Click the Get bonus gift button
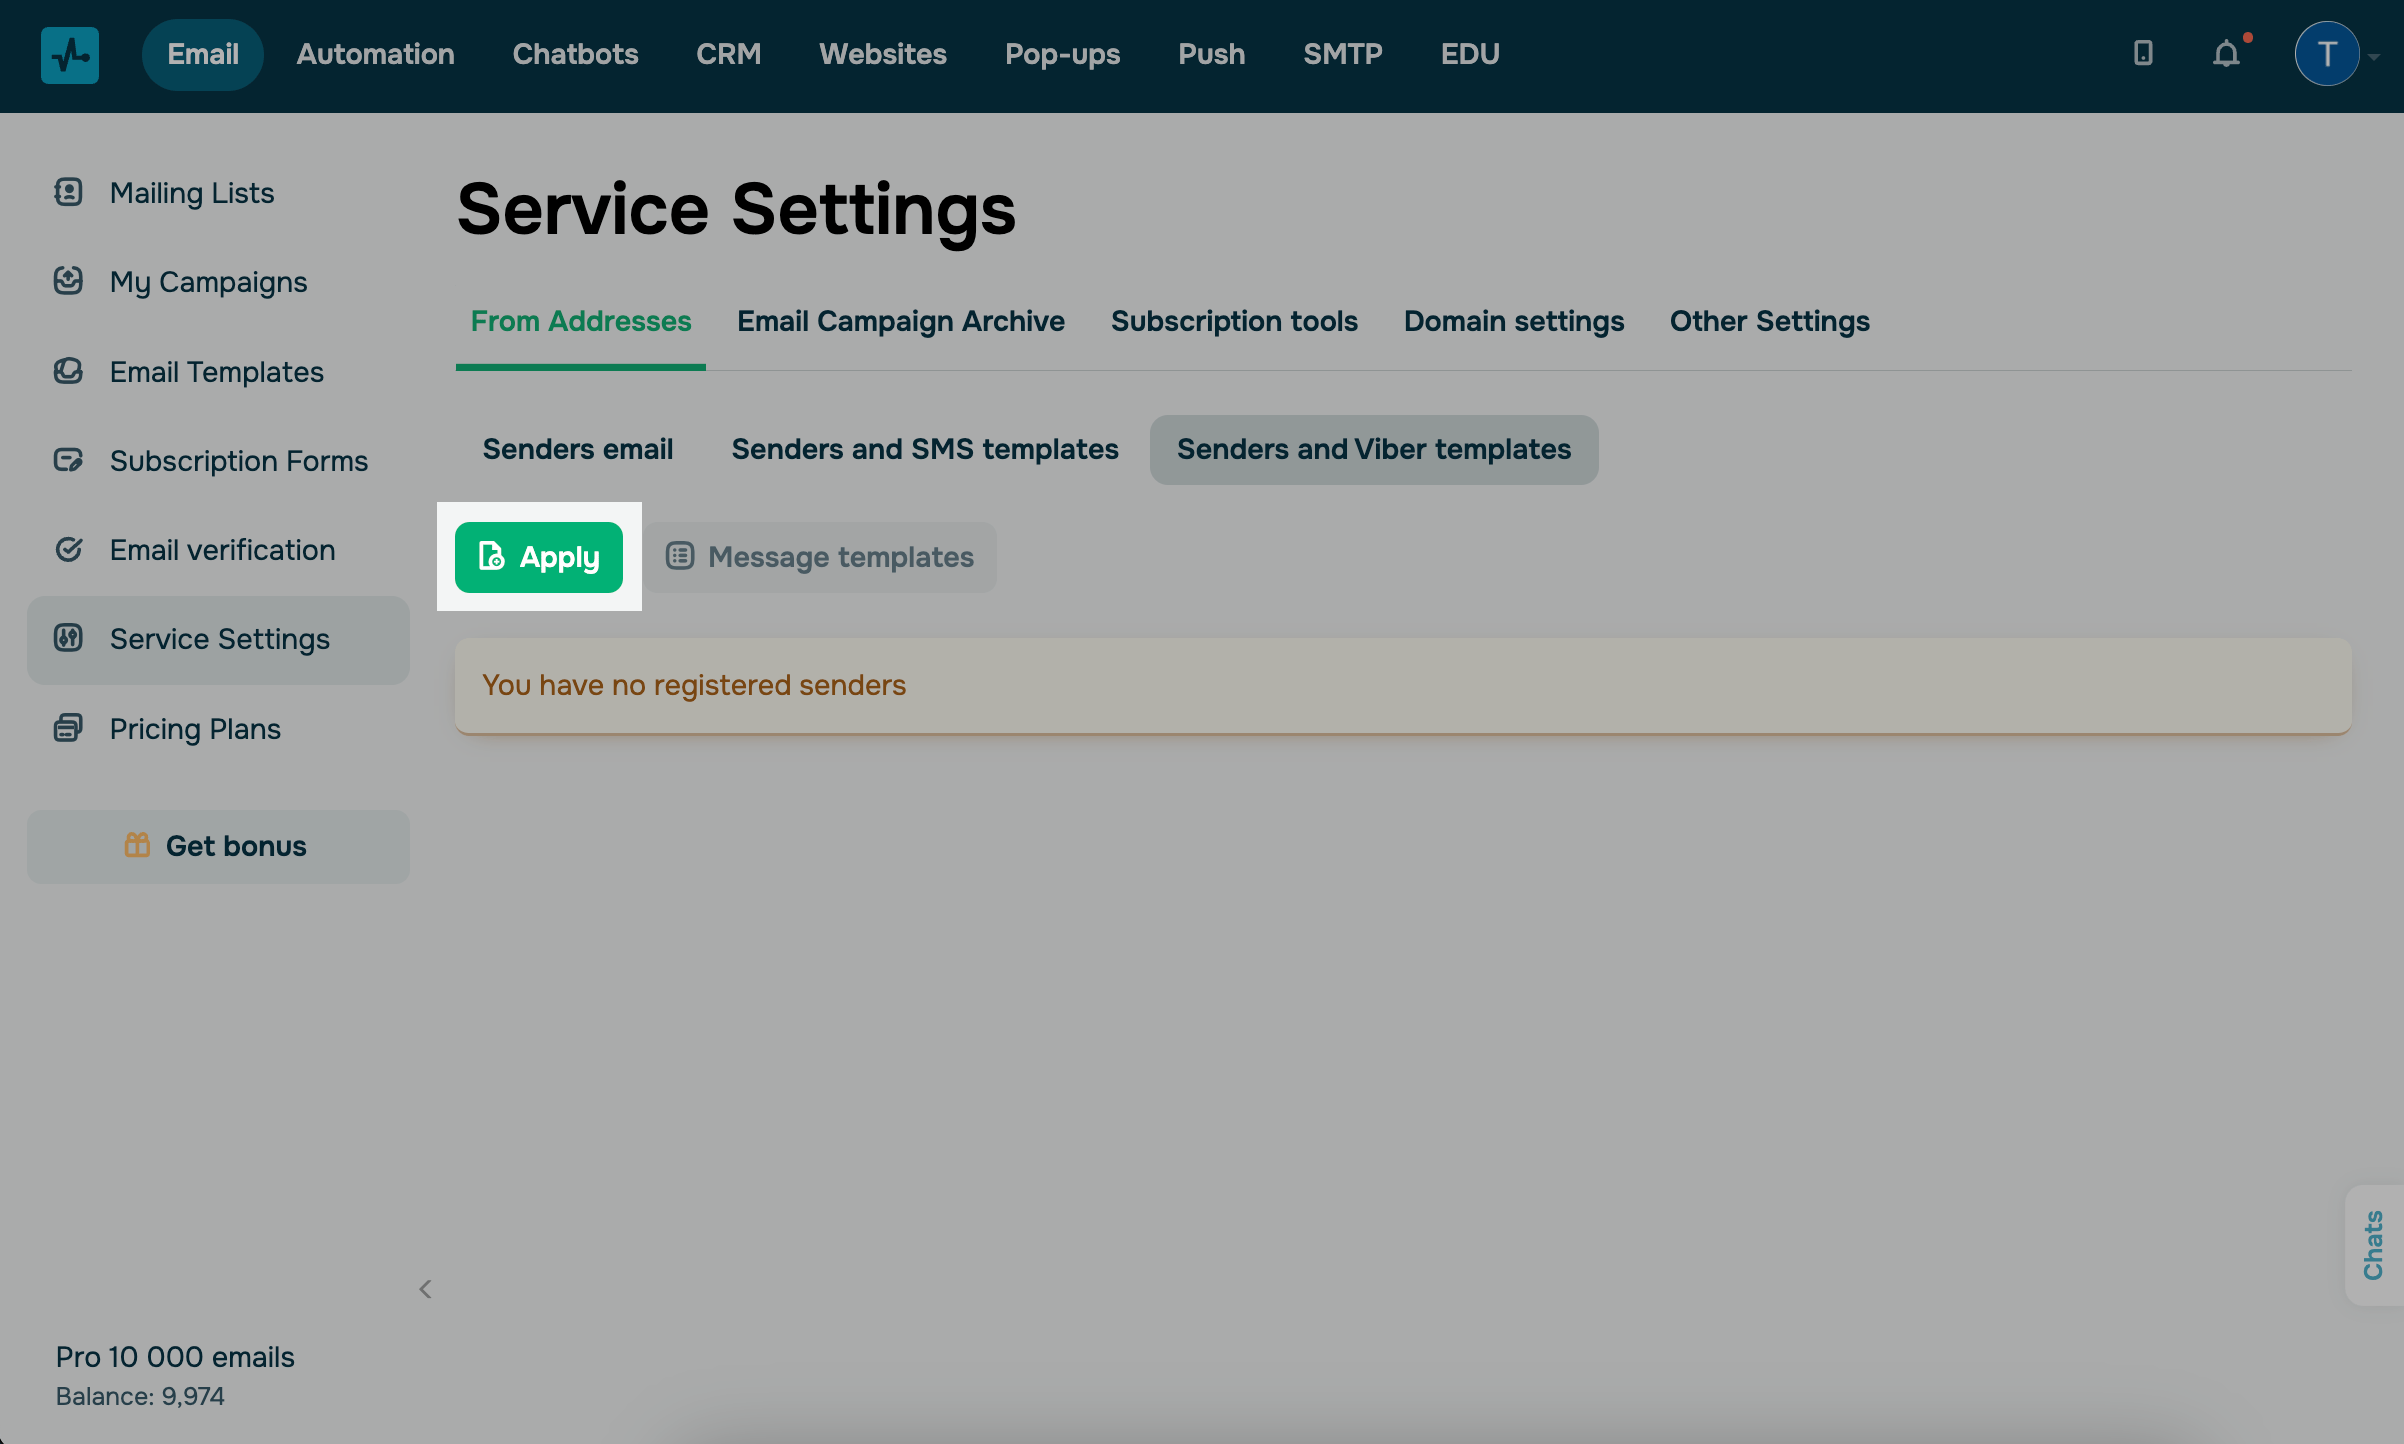Screen dimensions: 2404x1444 click(217, 846)
